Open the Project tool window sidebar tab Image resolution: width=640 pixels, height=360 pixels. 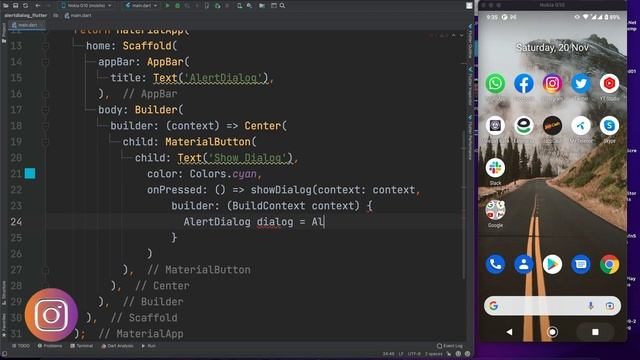pyautogui.click(x=4, y=33)
